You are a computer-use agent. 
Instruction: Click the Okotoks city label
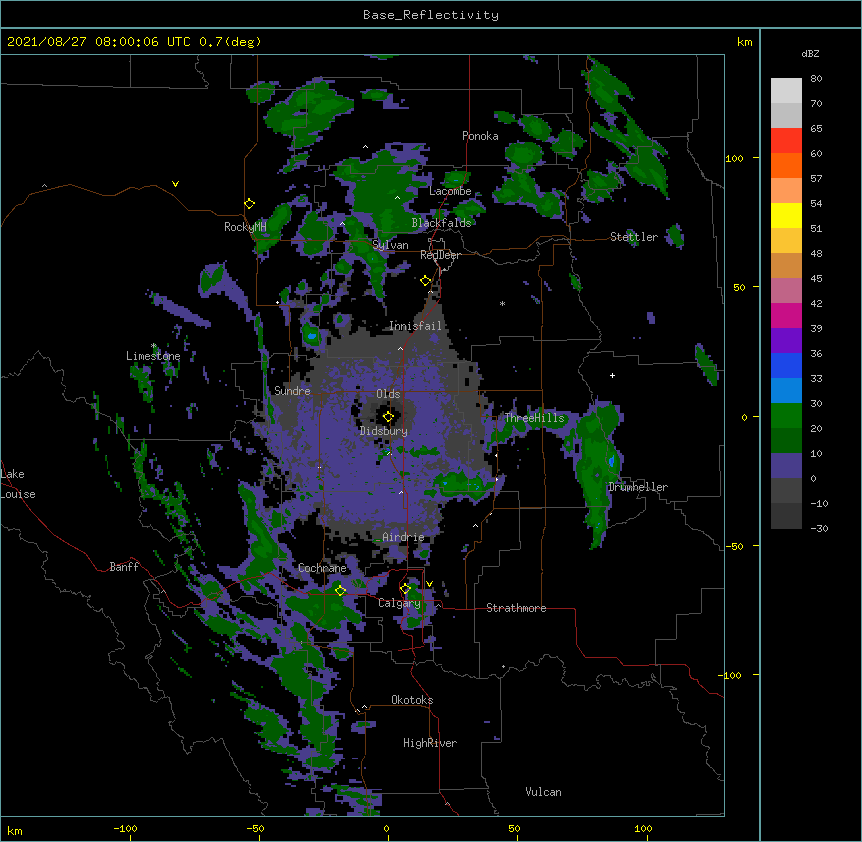tap(412, 700)
